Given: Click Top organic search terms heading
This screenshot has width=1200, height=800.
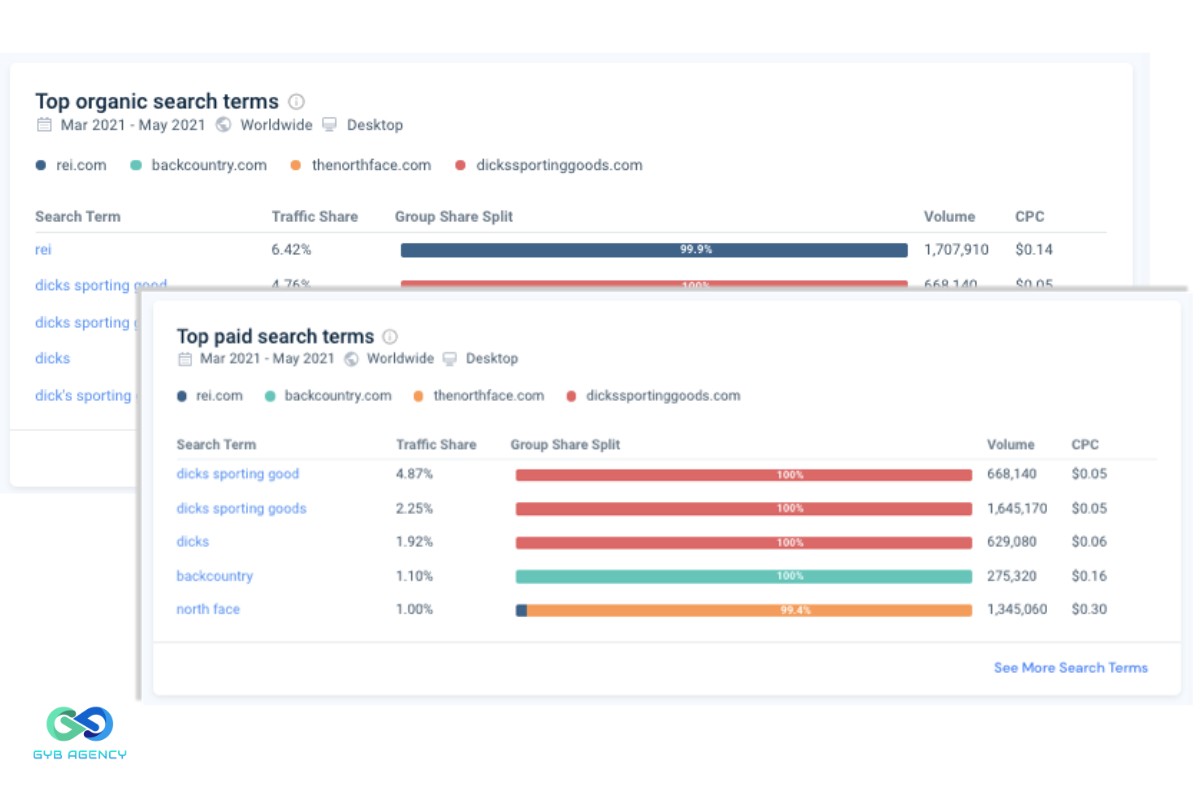Looking at the screenshot, I should 157,101.
